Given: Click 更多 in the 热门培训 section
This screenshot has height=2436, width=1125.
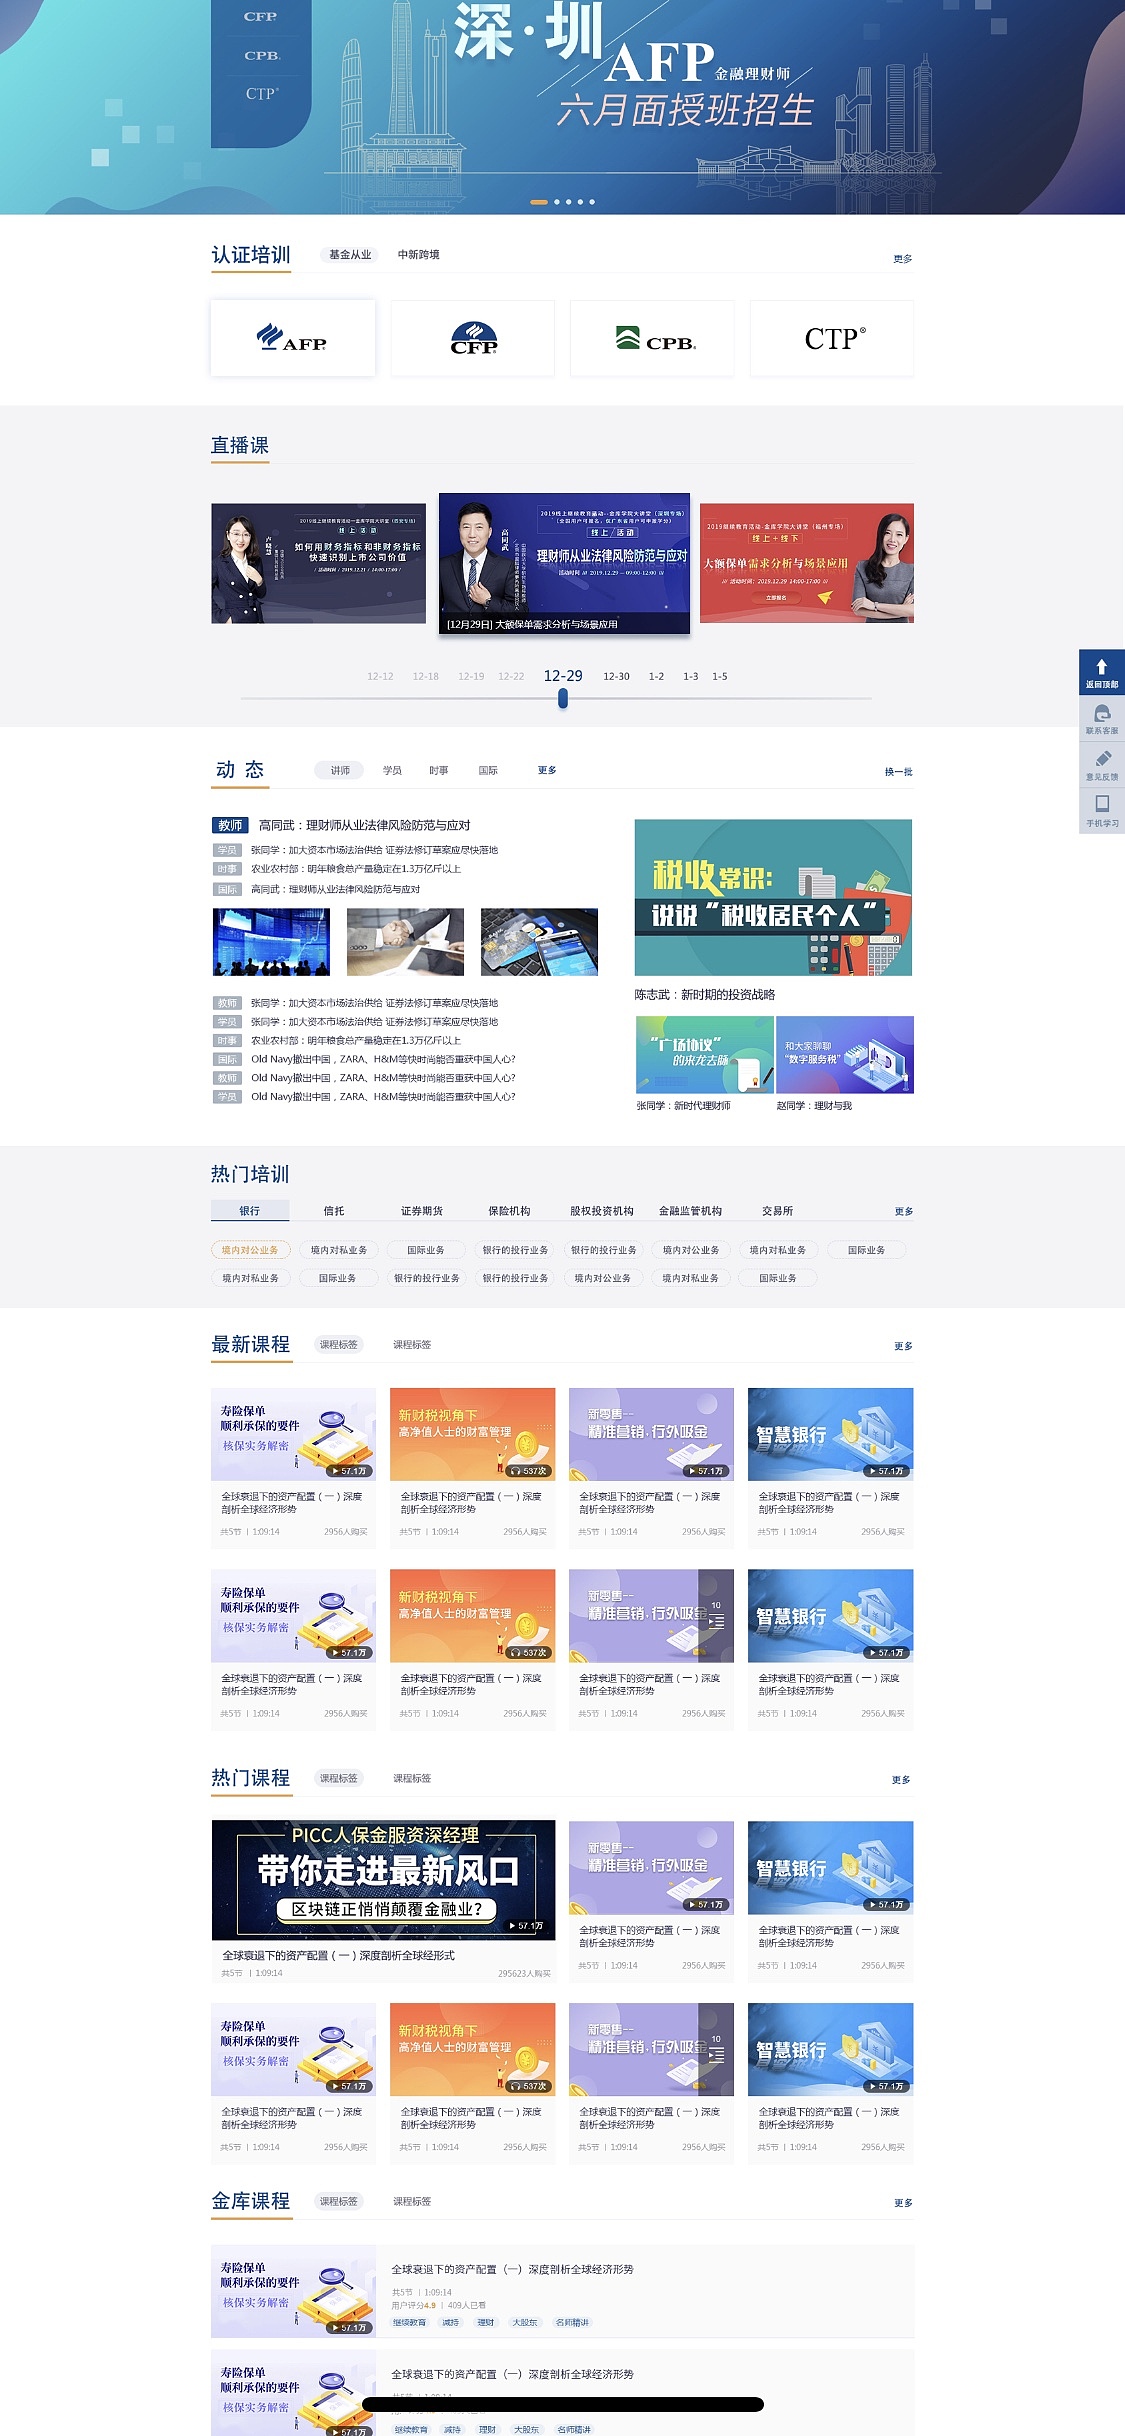Looking at the screenshot, I should pyautogui.click(x=903, y=1212).
